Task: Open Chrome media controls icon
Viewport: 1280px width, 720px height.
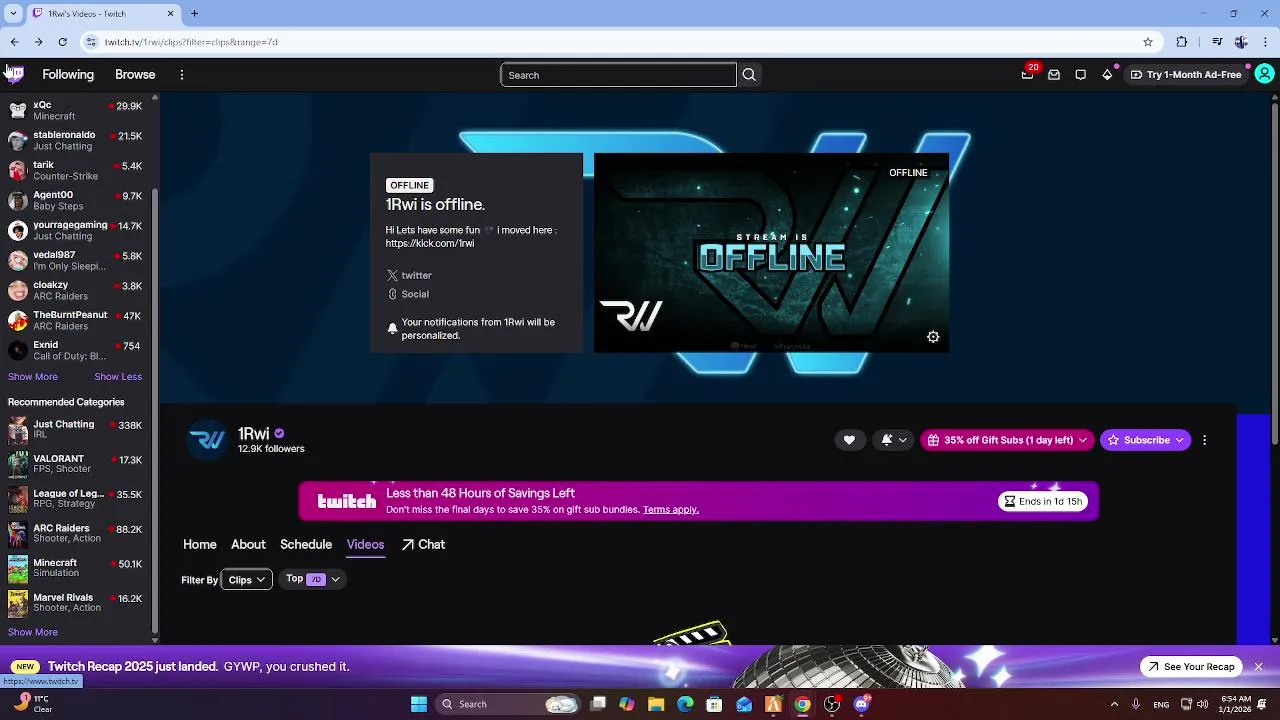Action: pos(1216,42)
